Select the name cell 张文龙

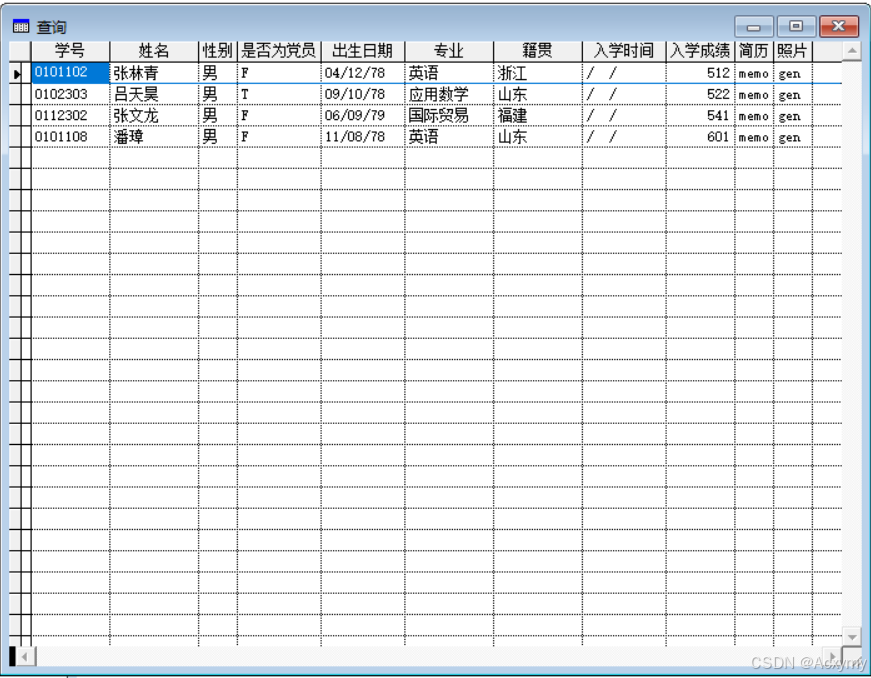click(x=154, y=115)
